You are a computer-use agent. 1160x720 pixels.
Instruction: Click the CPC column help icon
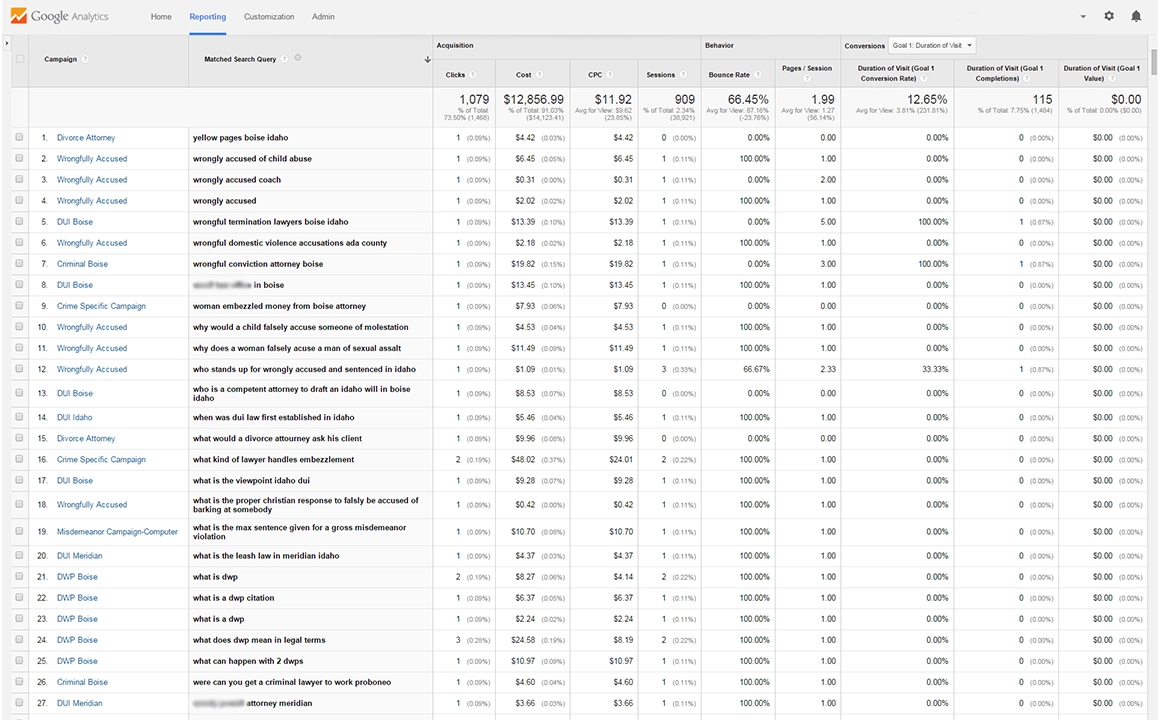pos(610,75)
